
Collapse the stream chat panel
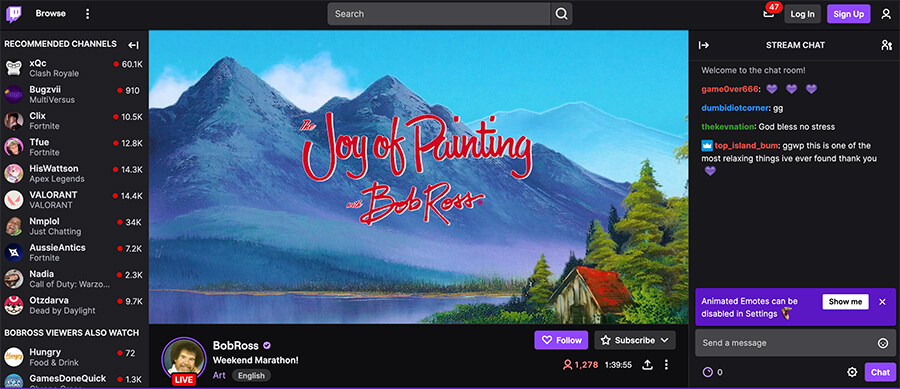704,45
